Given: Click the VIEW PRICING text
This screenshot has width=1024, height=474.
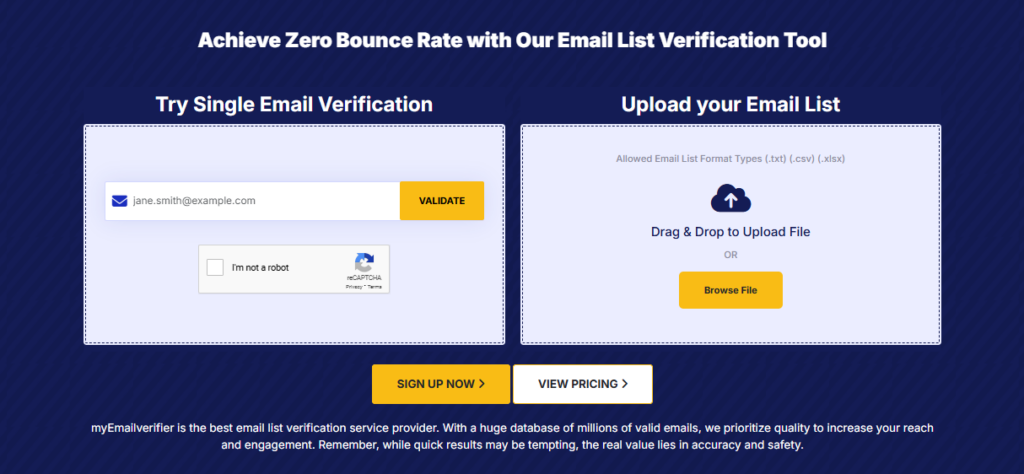Looking at the screenshot, I should pyautogui.click(x=577, y=383).
